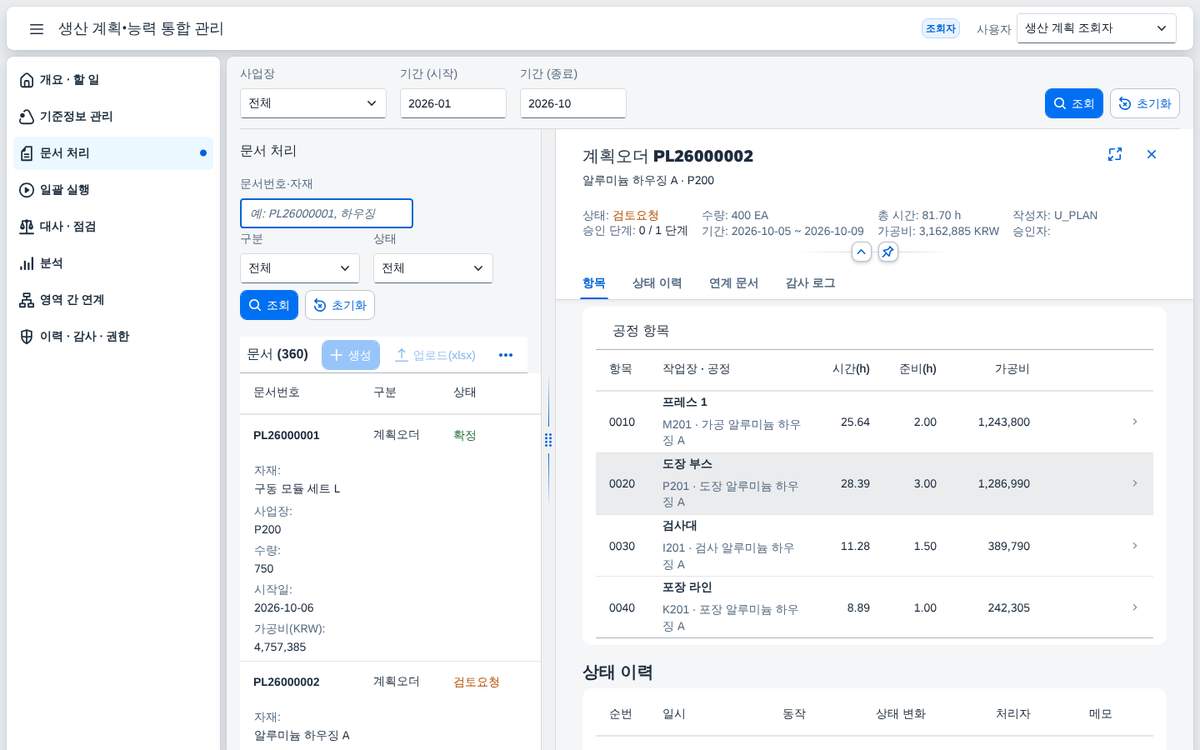Open the 상태 filter dropdown
Viewport: 1200px width, 750px height.
(x=433, y=268)
